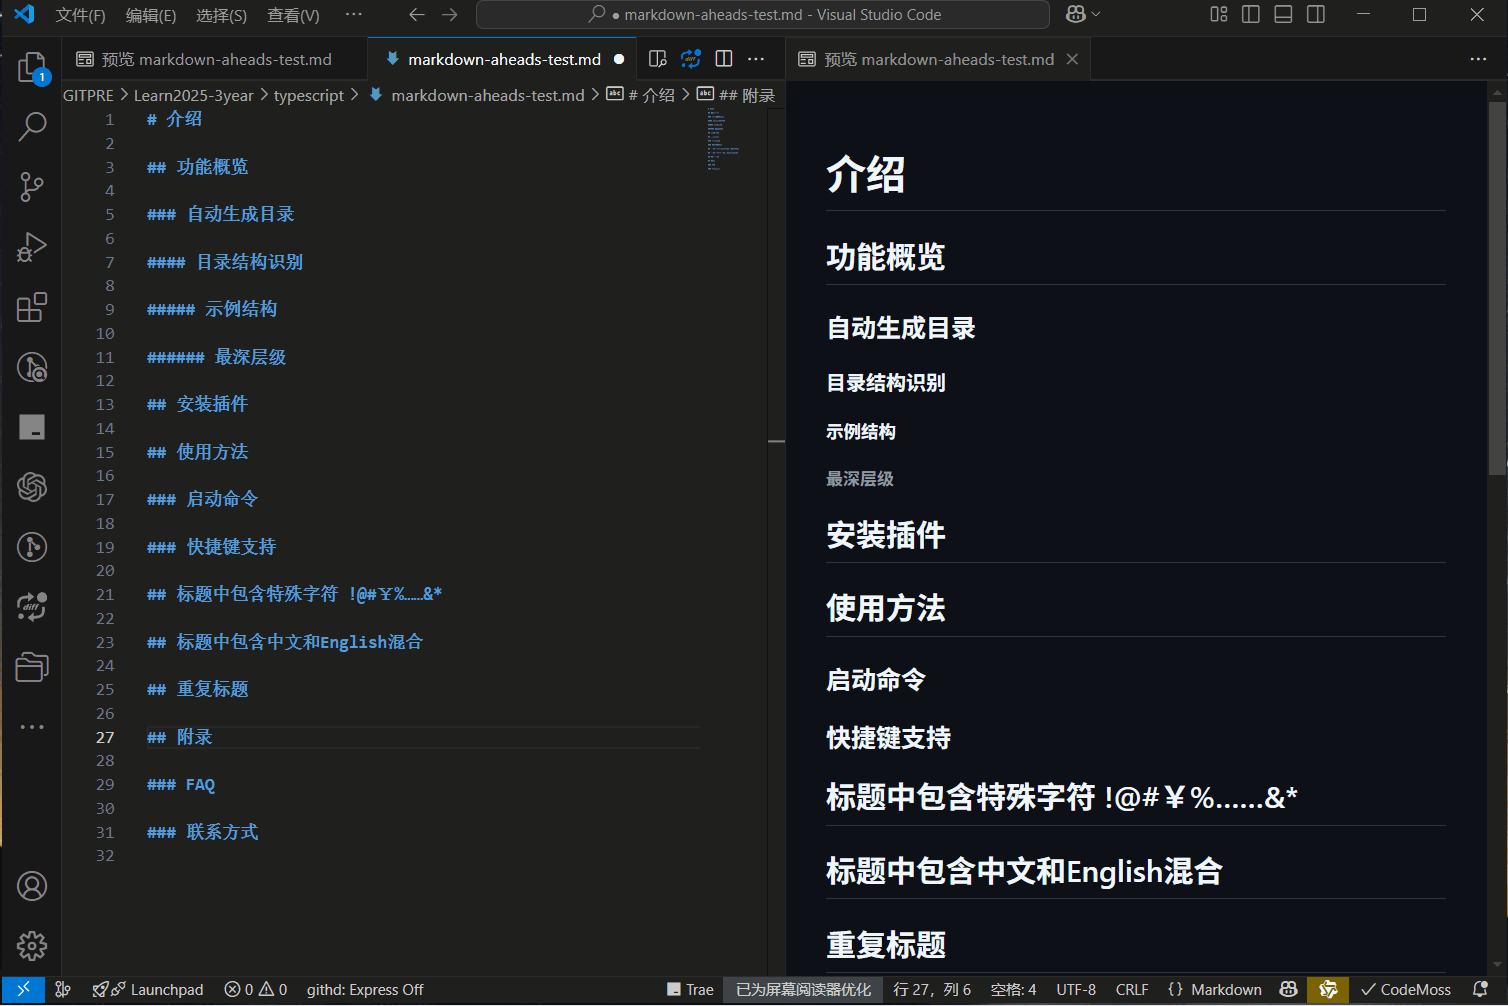Expand Learn2025-3year breadcrumb
The image size is (1508, 1006).
coord(193,95)
